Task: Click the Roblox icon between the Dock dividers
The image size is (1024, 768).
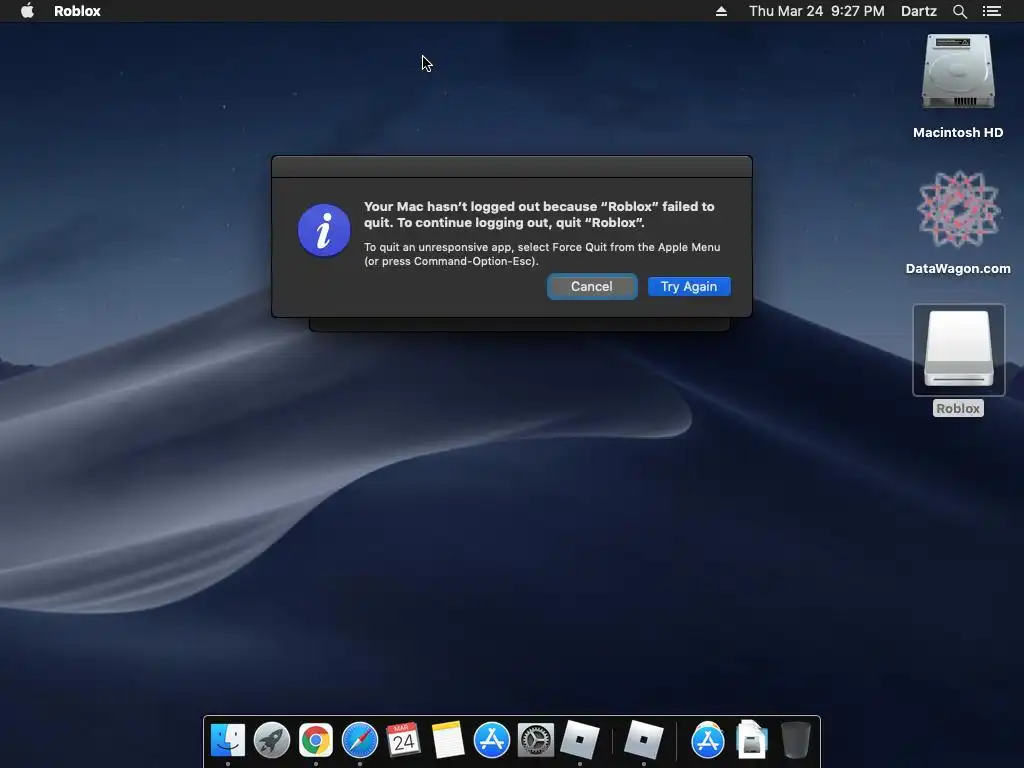Action: click(x=643, y=740)
